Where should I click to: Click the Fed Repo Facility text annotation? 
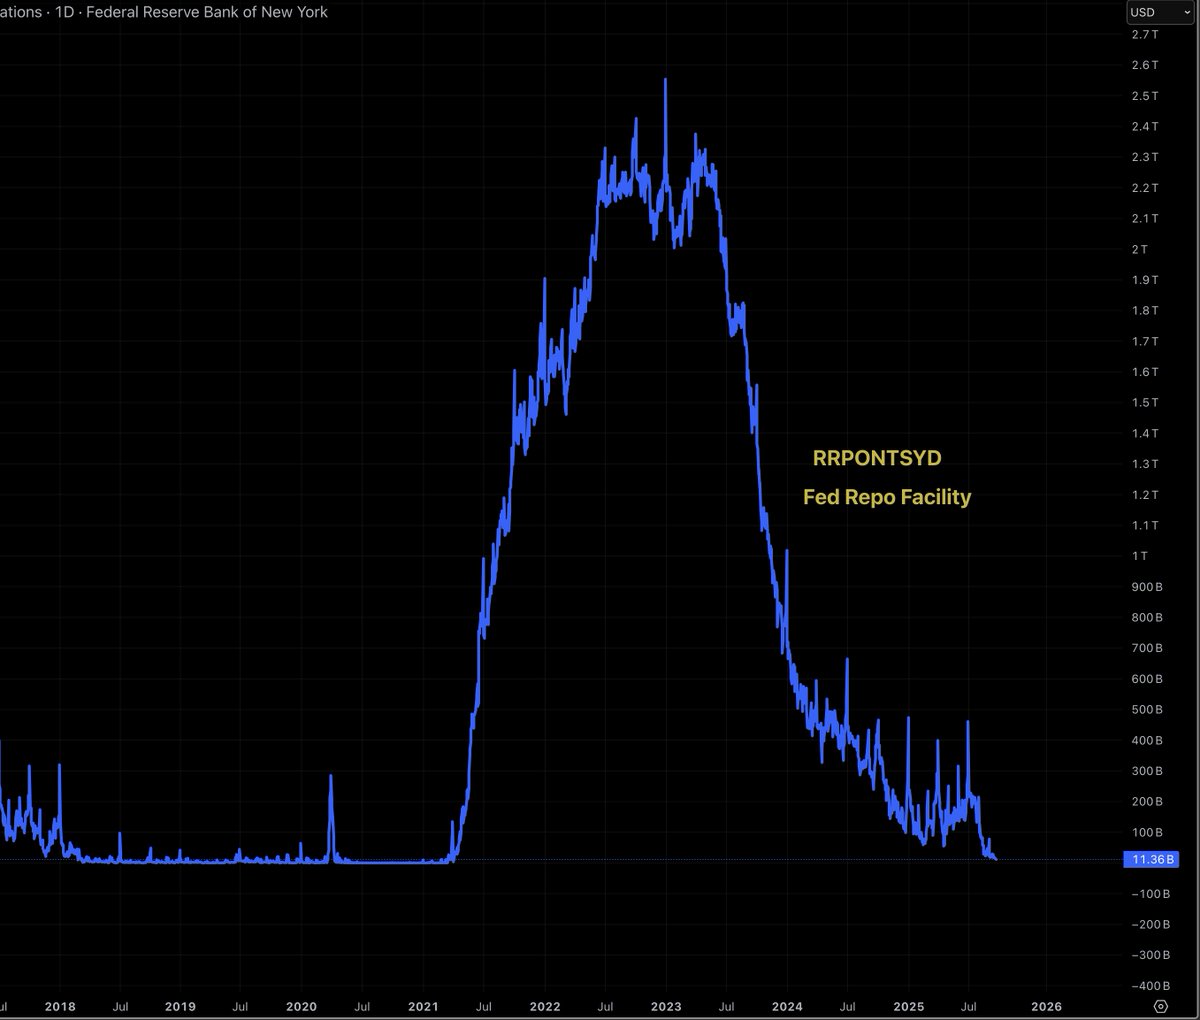click(886, 497)
